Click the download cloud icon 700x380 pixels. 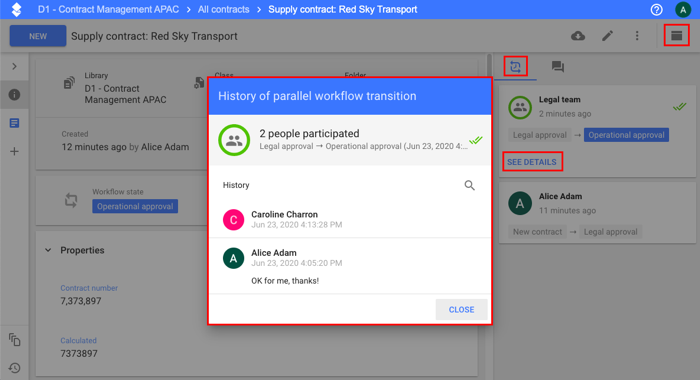578,36
